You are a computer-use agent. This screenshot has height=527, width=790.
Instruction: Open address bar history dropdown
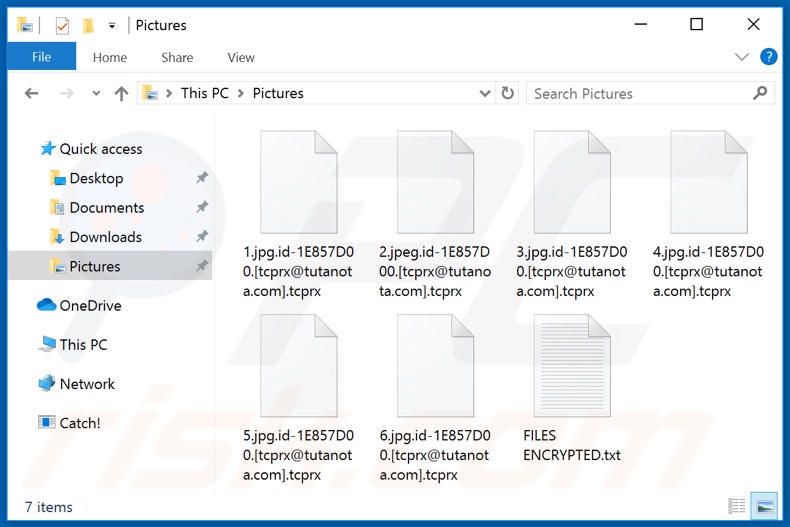485,93
